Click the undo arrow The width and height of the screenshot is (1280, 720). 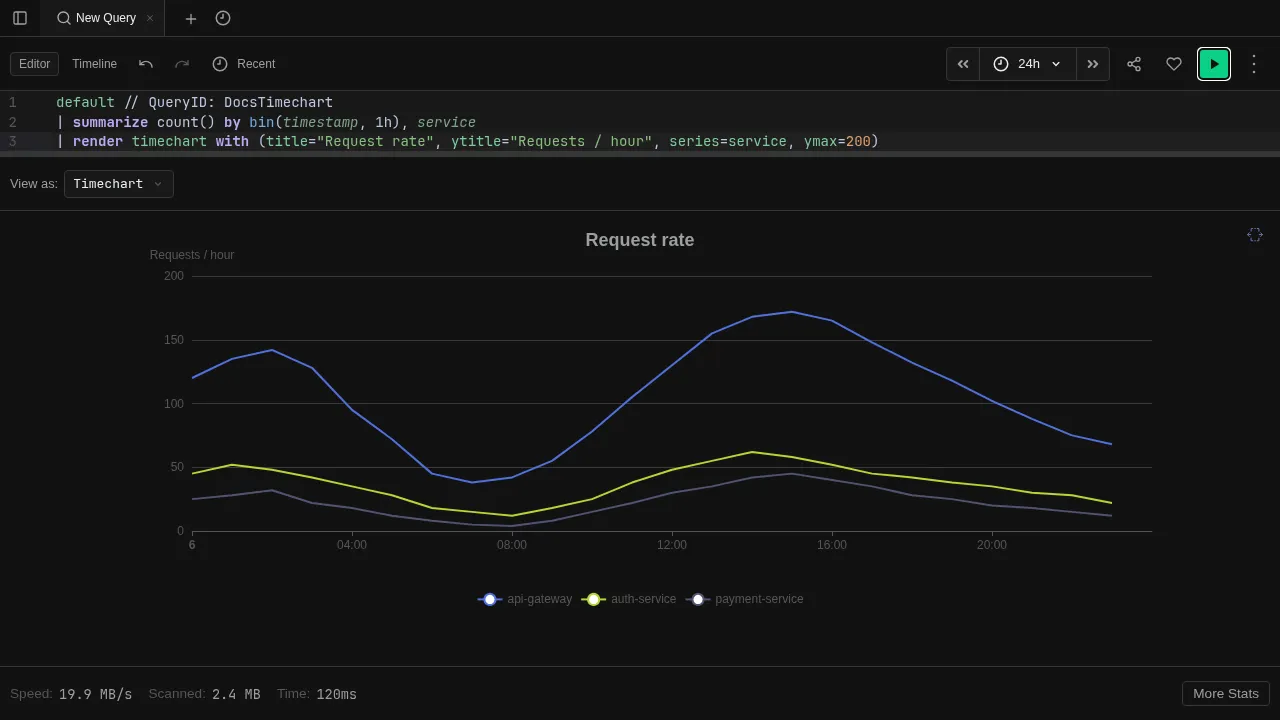(146, 64)
